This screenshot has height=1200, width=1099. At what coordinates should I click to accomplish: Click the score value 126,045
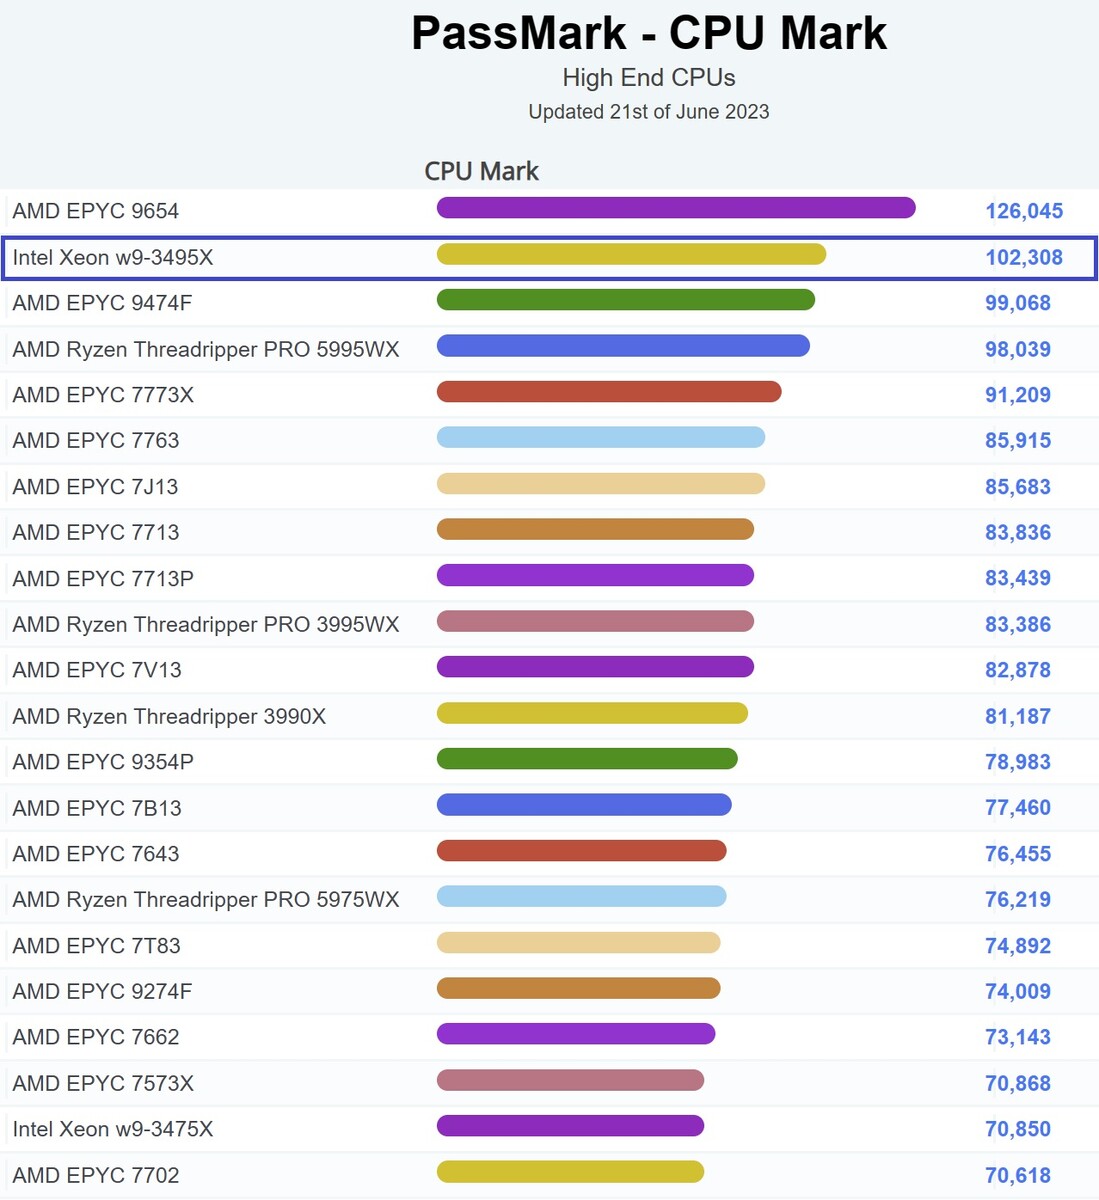[x=1024, y=211]
